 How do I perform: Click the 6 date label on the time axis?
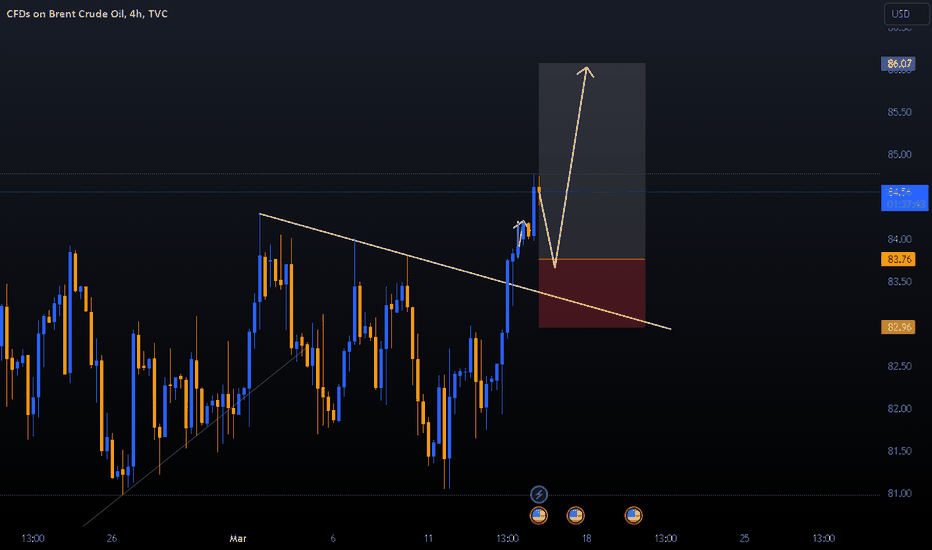333,539
